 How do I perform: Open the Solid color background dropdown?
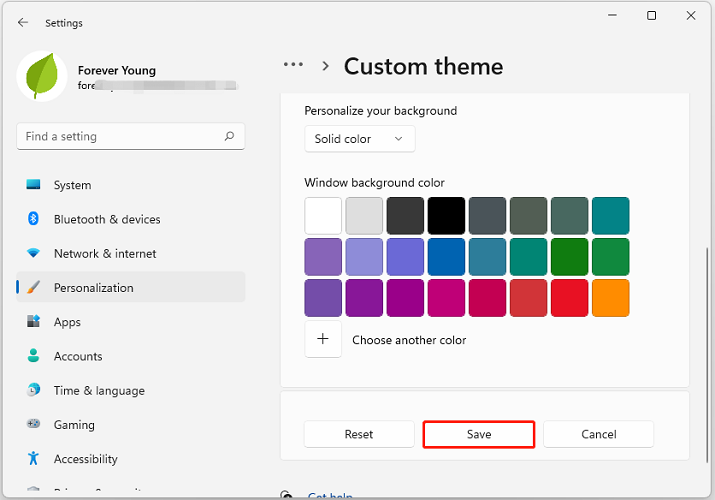pos(359,139)
